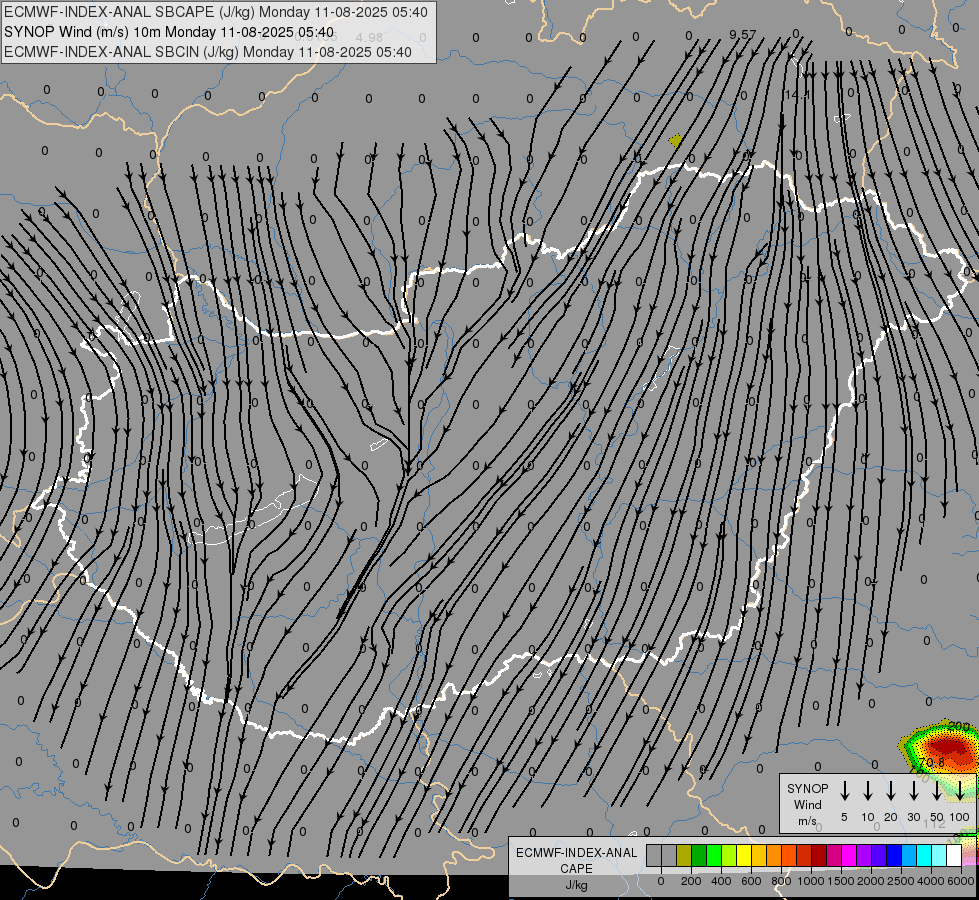This screenshot has height=900, width=979.
Task: Click the 10 m/s wind arrow in legend
Action: 868,791
